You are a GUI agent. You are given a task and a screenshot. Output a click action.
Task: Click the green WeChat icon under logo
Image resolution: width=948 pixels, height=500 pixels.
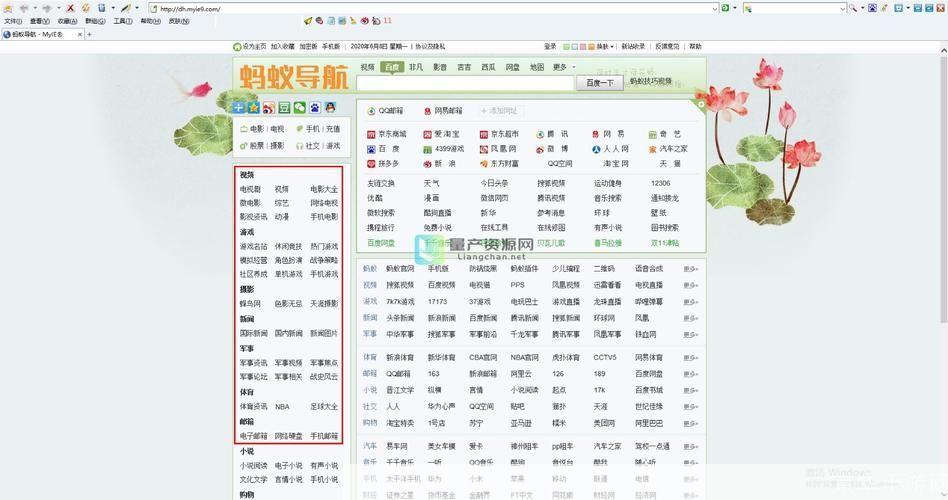[x=300, y=108]
